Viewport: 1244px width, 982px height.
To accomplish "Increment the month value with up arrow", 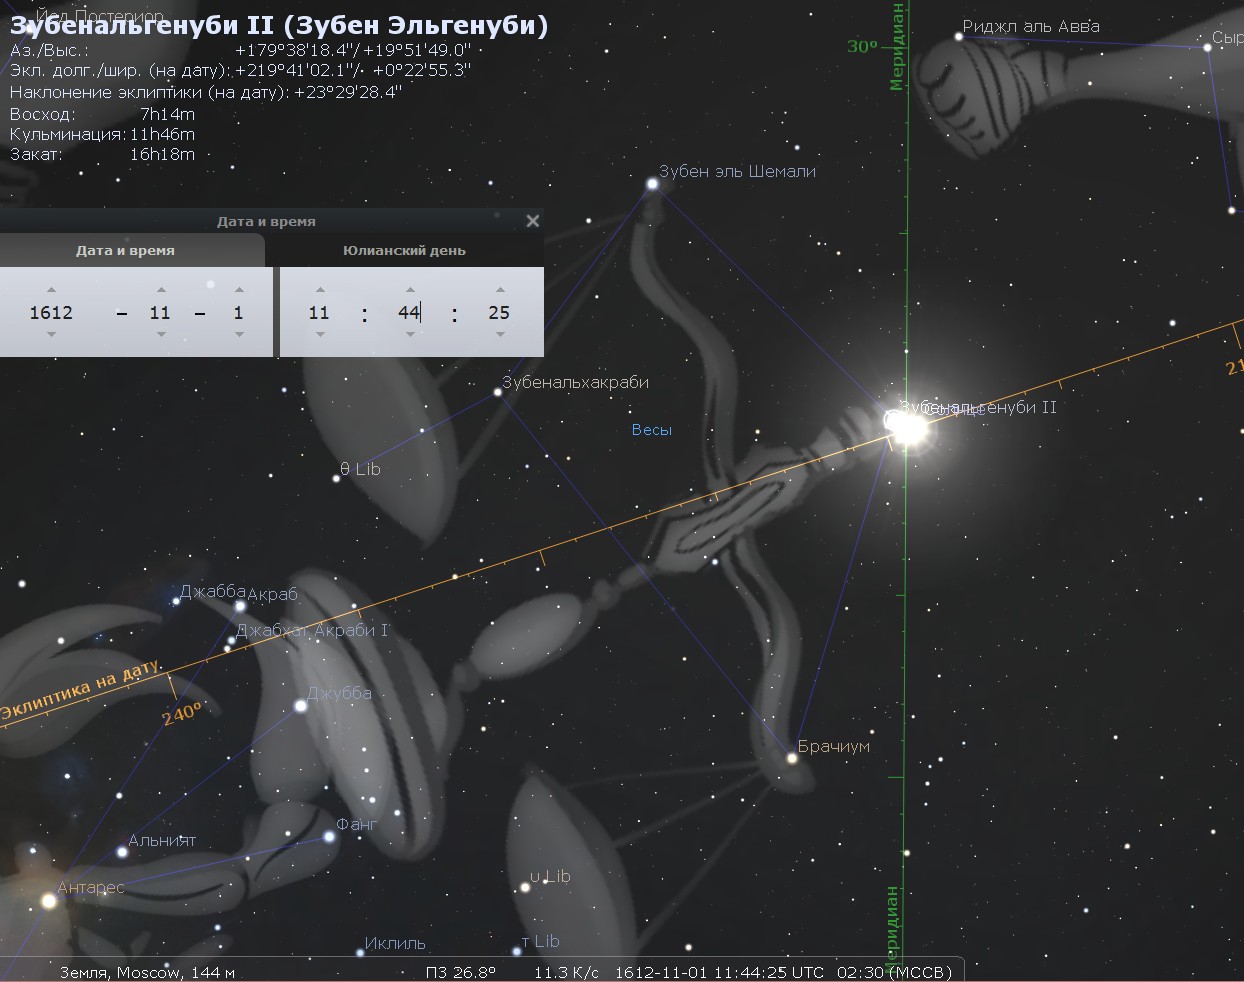I will tap(160, 290).
